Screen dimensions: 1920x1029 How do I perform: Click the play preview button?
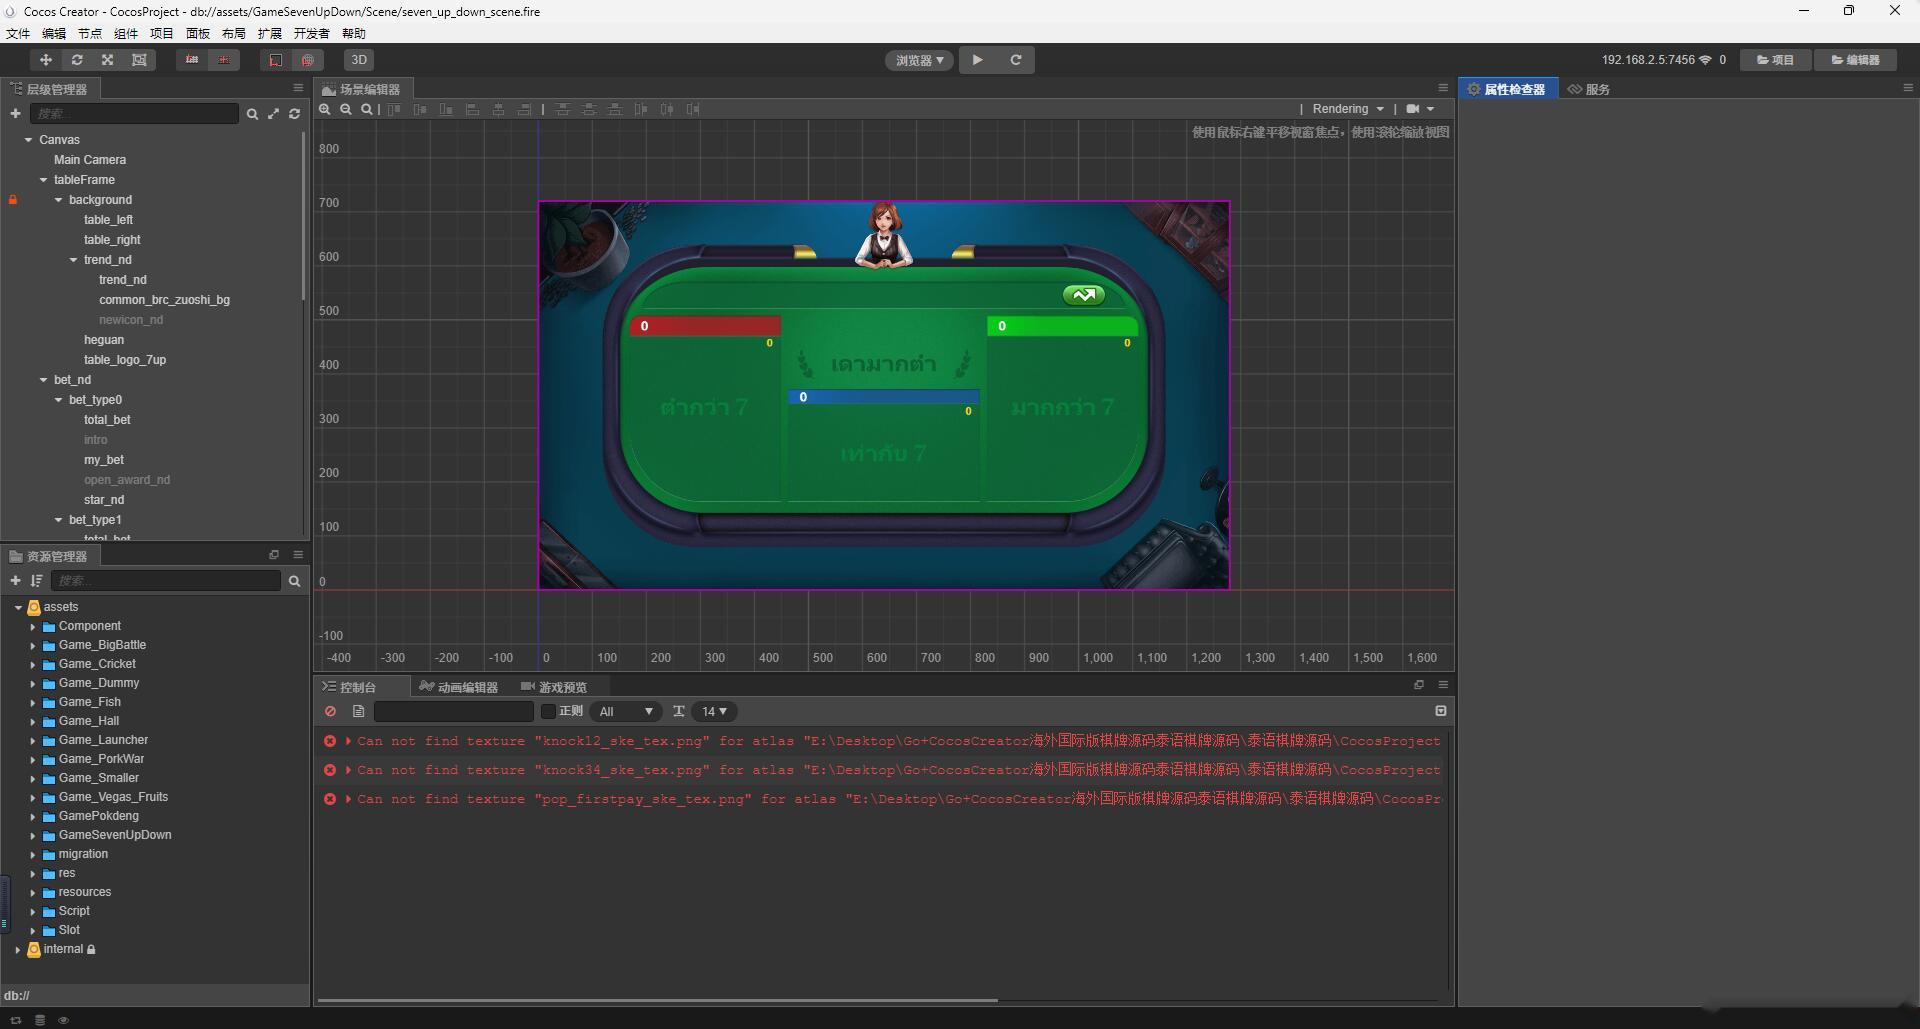977,60
